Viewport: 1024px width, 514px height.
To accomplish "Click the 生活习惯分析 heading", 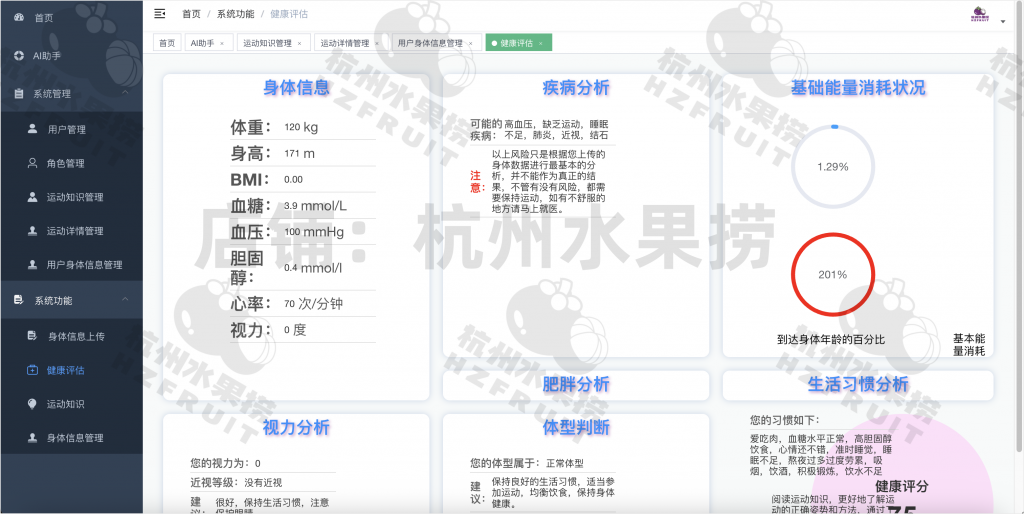I will tap(858, 384).
